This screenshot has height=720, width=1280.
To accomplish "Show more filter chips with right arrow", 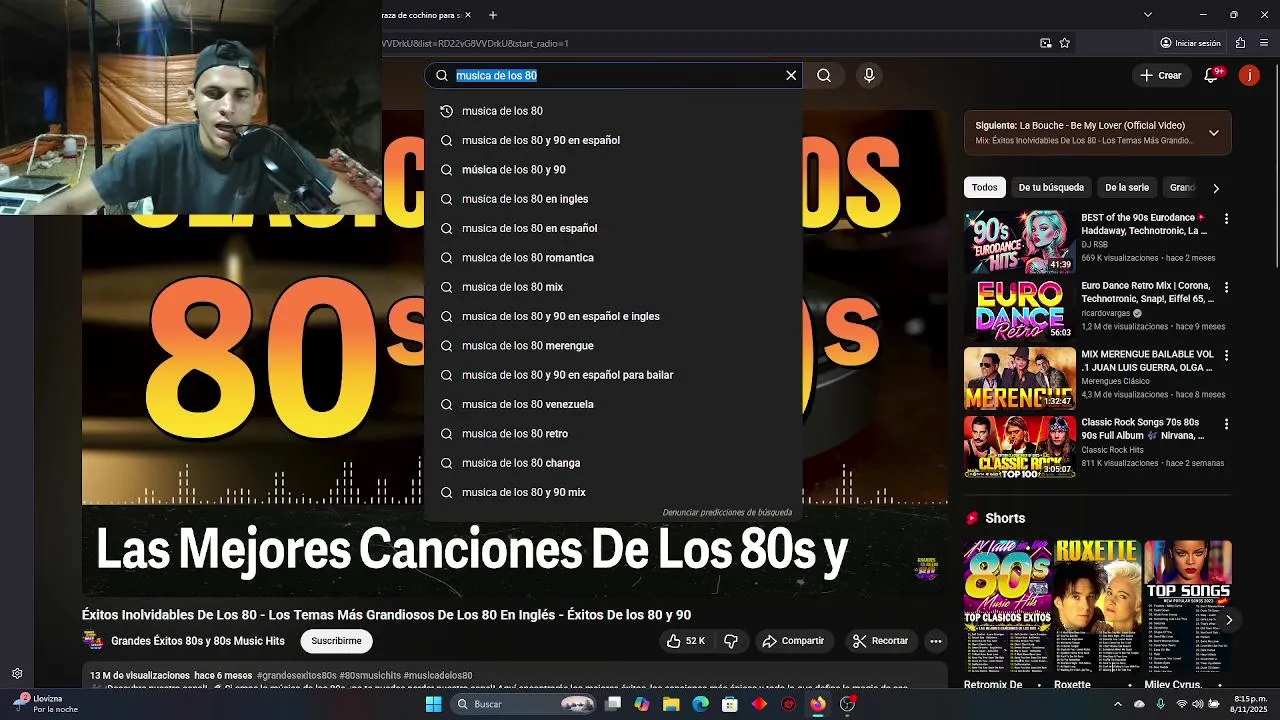I will pos(1216,188).
